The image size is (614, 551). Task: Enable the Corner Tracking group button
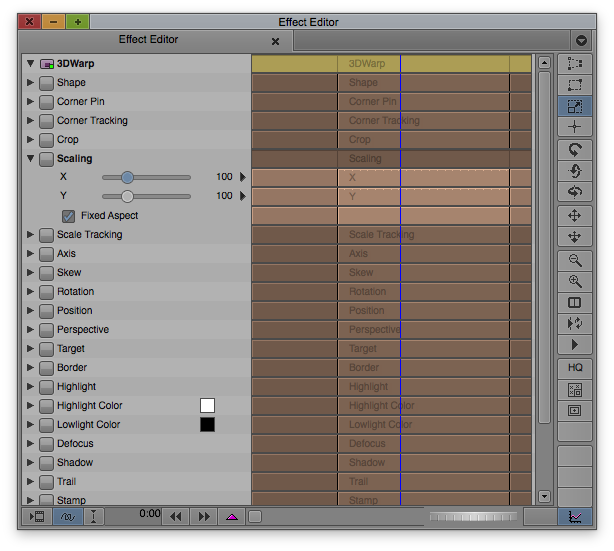pyautogui.click(x=46, y=121)
